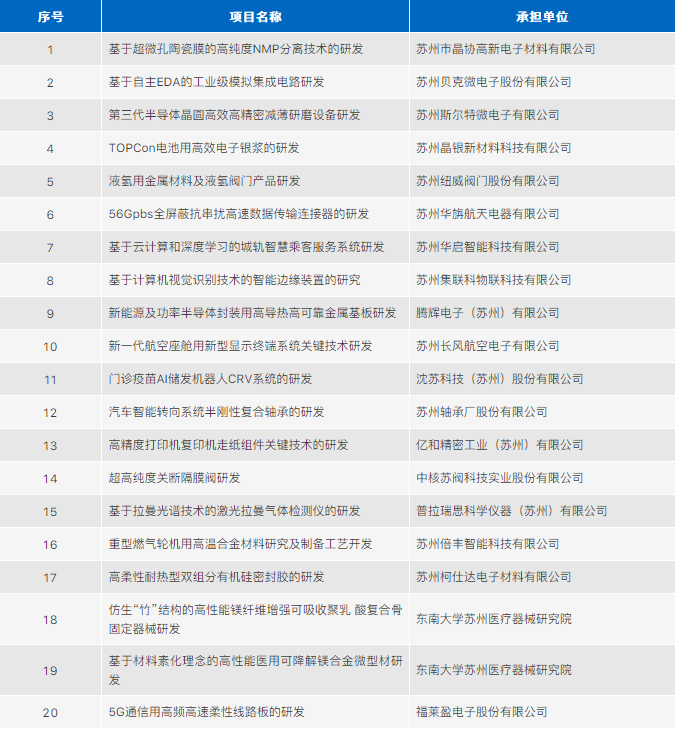
Task: Click 苏州纽威阀门股份有限公司
Action: click(x=487, y=181)
